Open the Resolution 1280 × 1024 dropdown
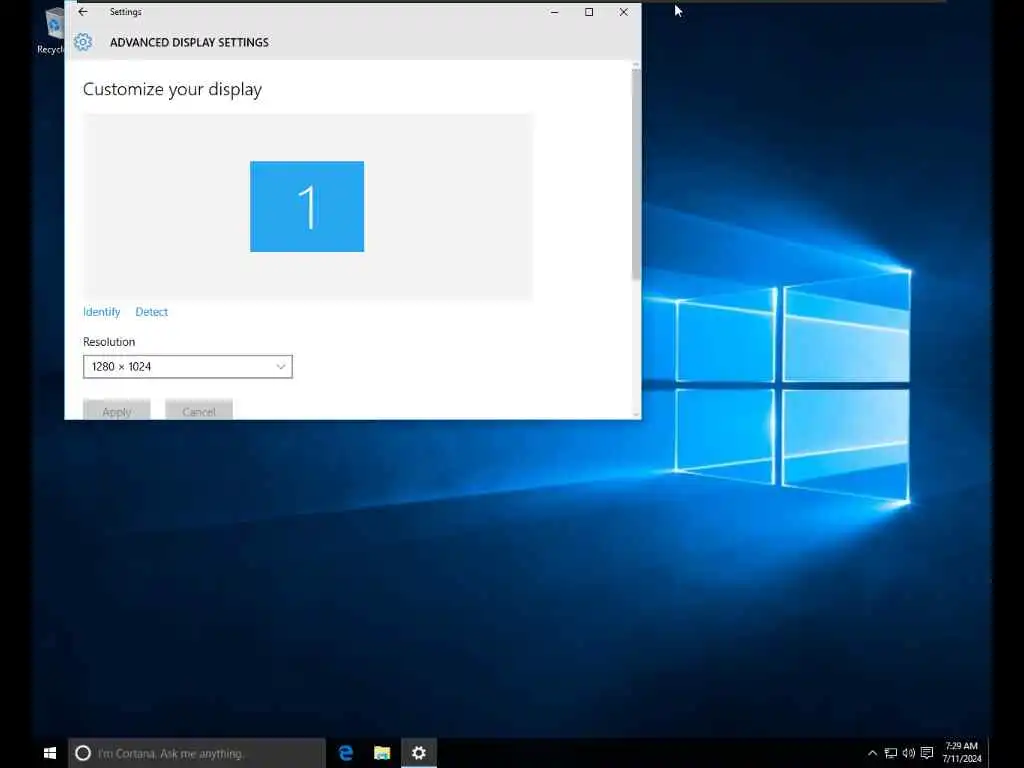 (187, 366)
